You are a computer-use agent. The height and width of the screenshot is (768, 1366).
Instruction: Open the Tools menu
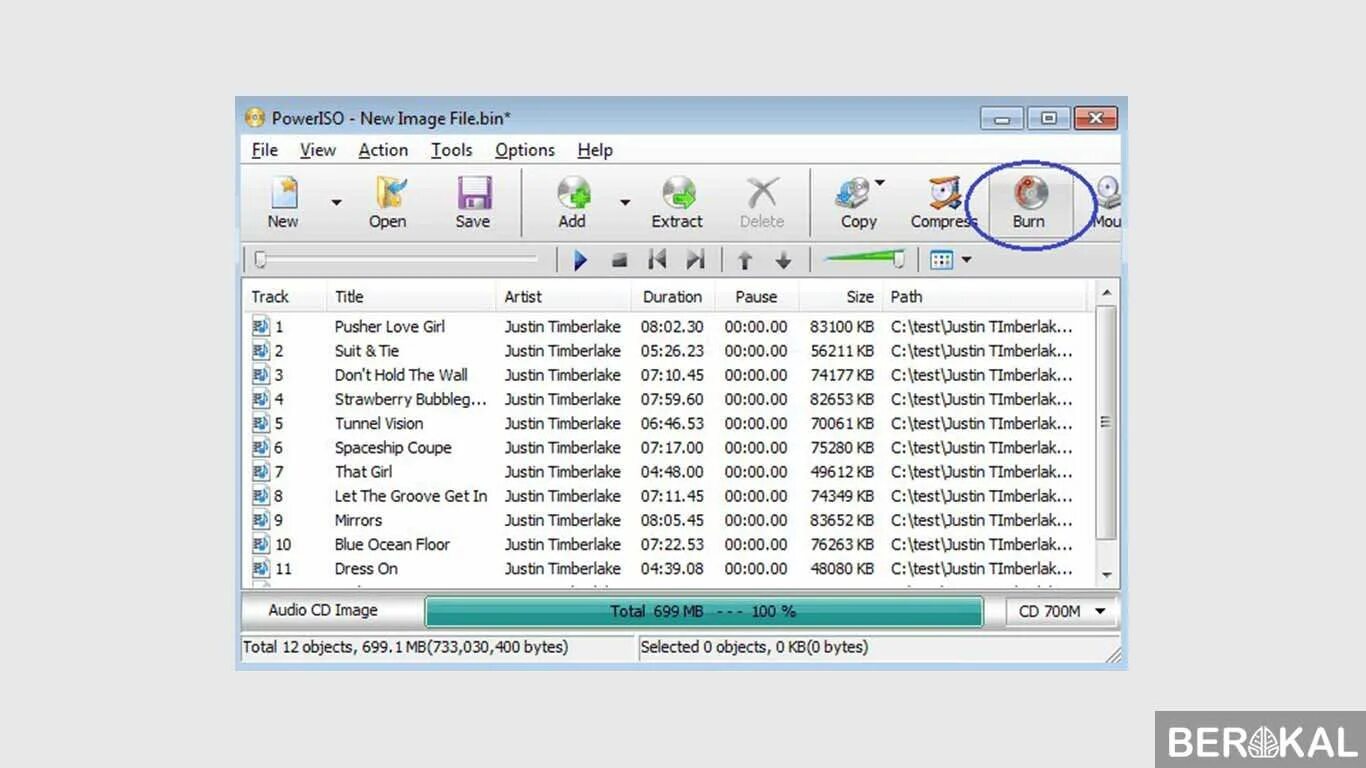tap(452, 150)
